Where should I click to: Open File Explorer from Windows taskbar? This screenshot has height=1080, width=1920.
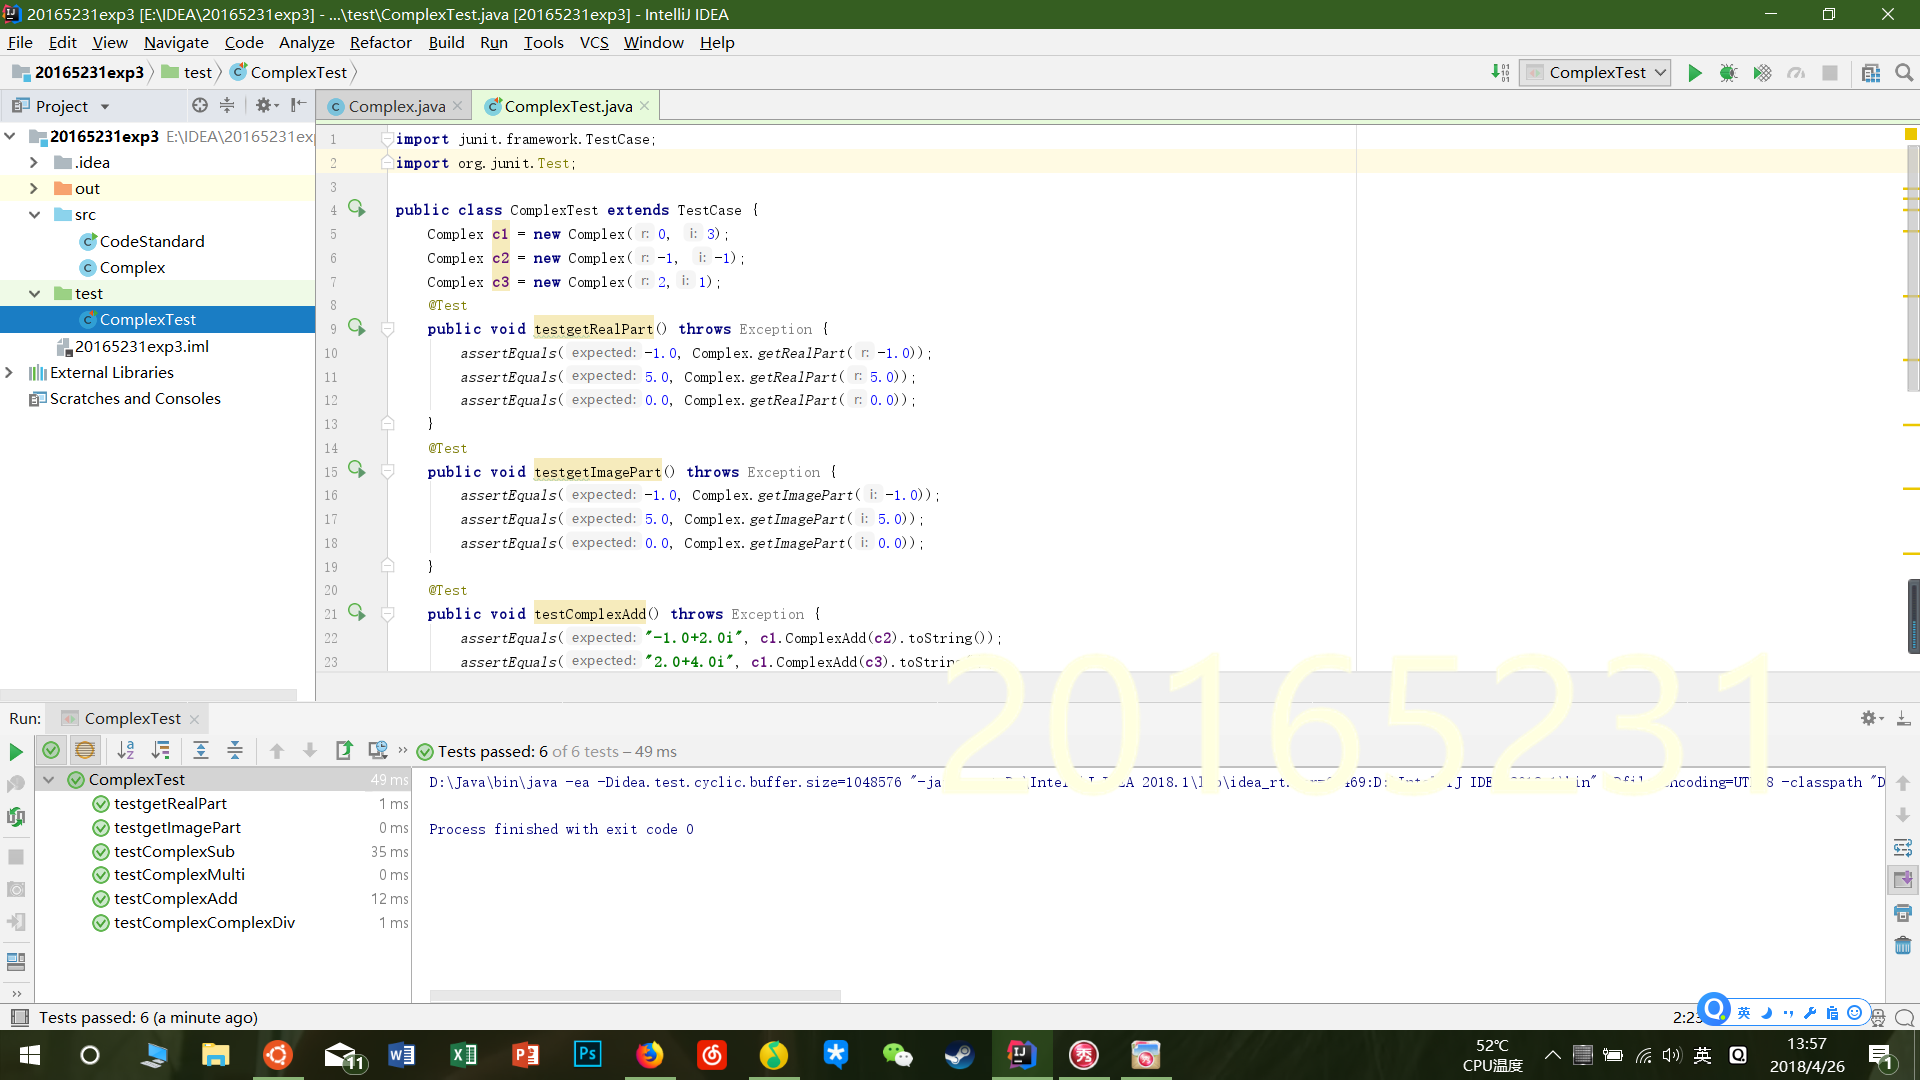(x=216, y=1055)
